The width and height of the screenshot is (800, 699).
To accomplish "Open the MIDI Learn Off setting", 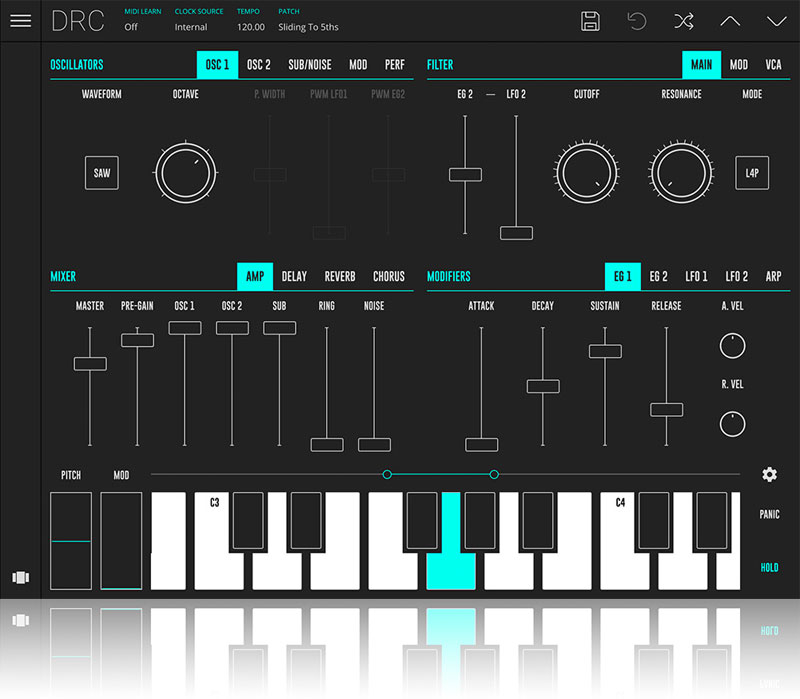I will click(x=131, y=27).
